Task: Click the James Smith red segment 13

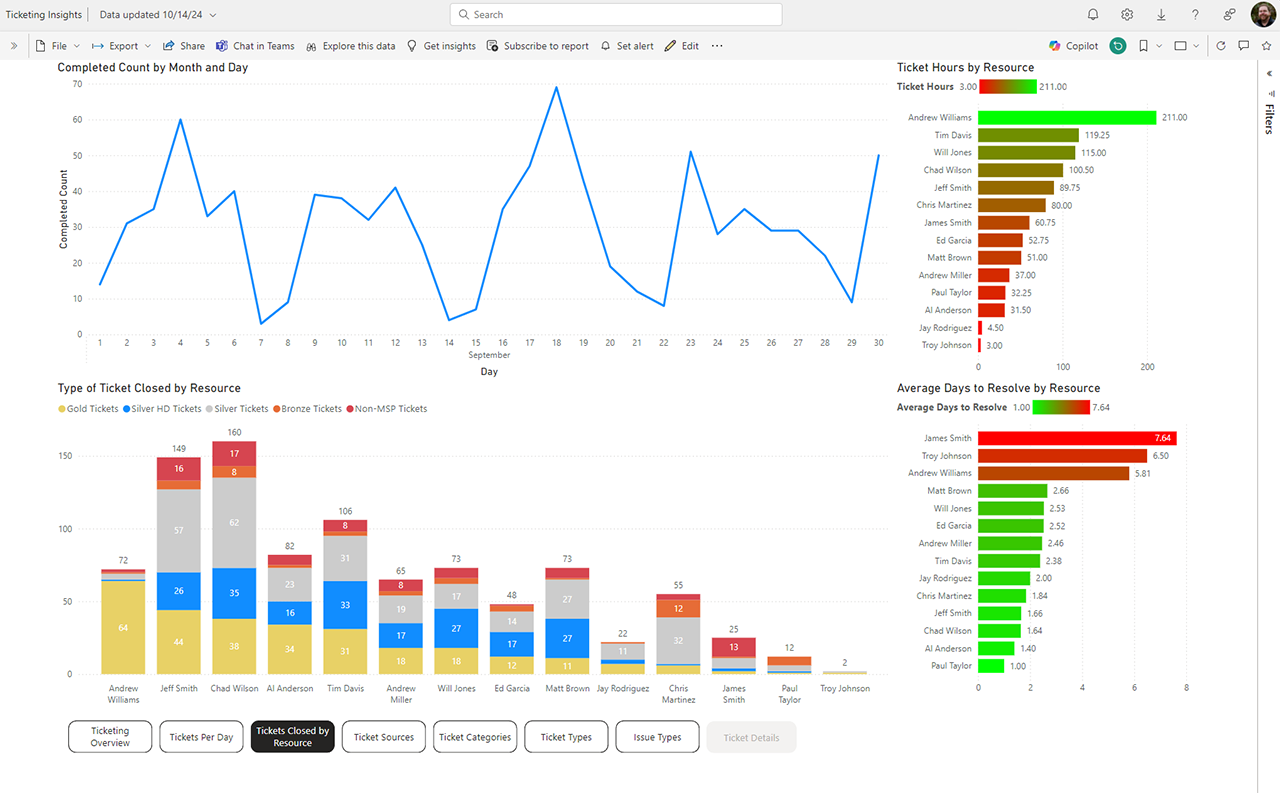Action: pos(734,647)
